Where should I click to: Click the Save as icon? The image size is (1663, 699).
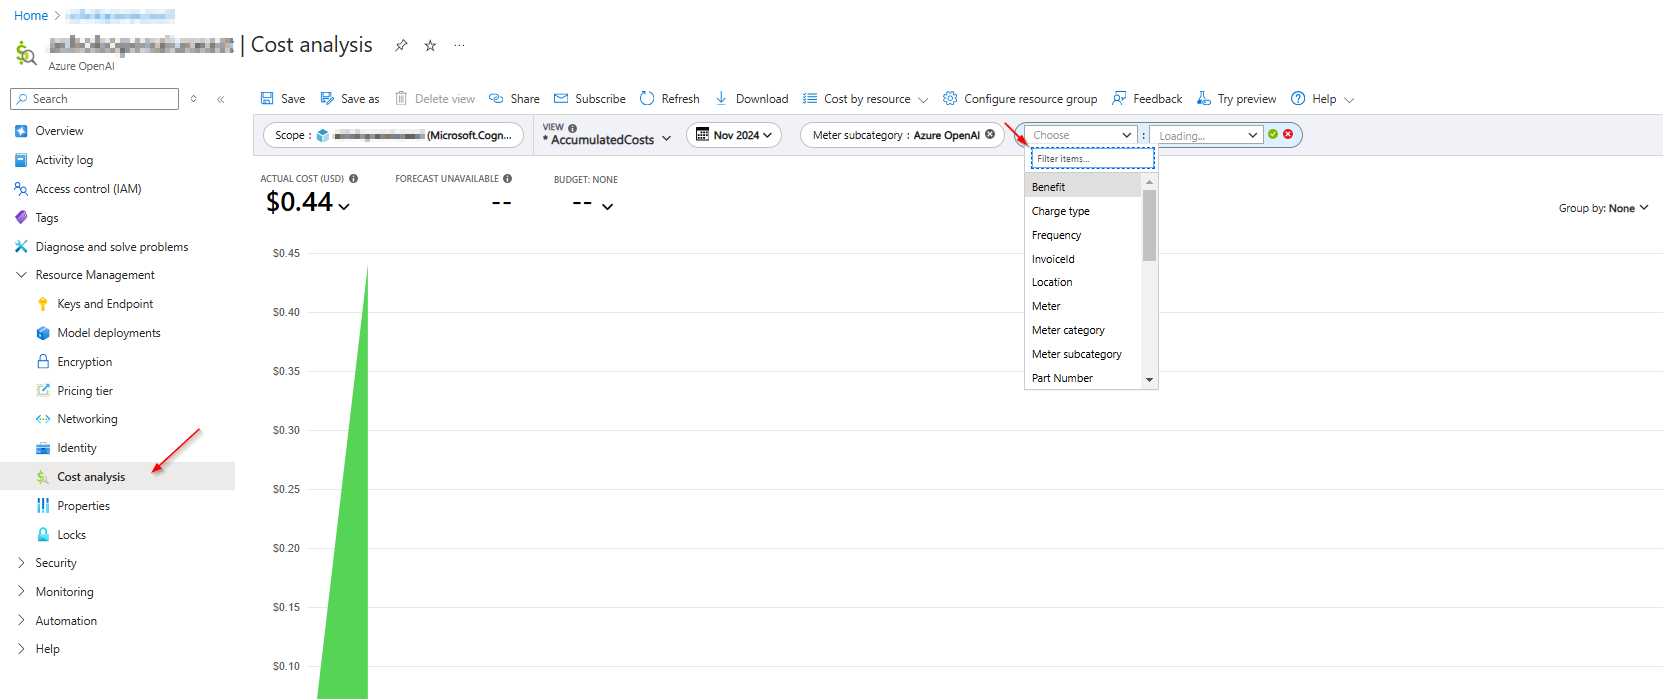tap(327, 98)
